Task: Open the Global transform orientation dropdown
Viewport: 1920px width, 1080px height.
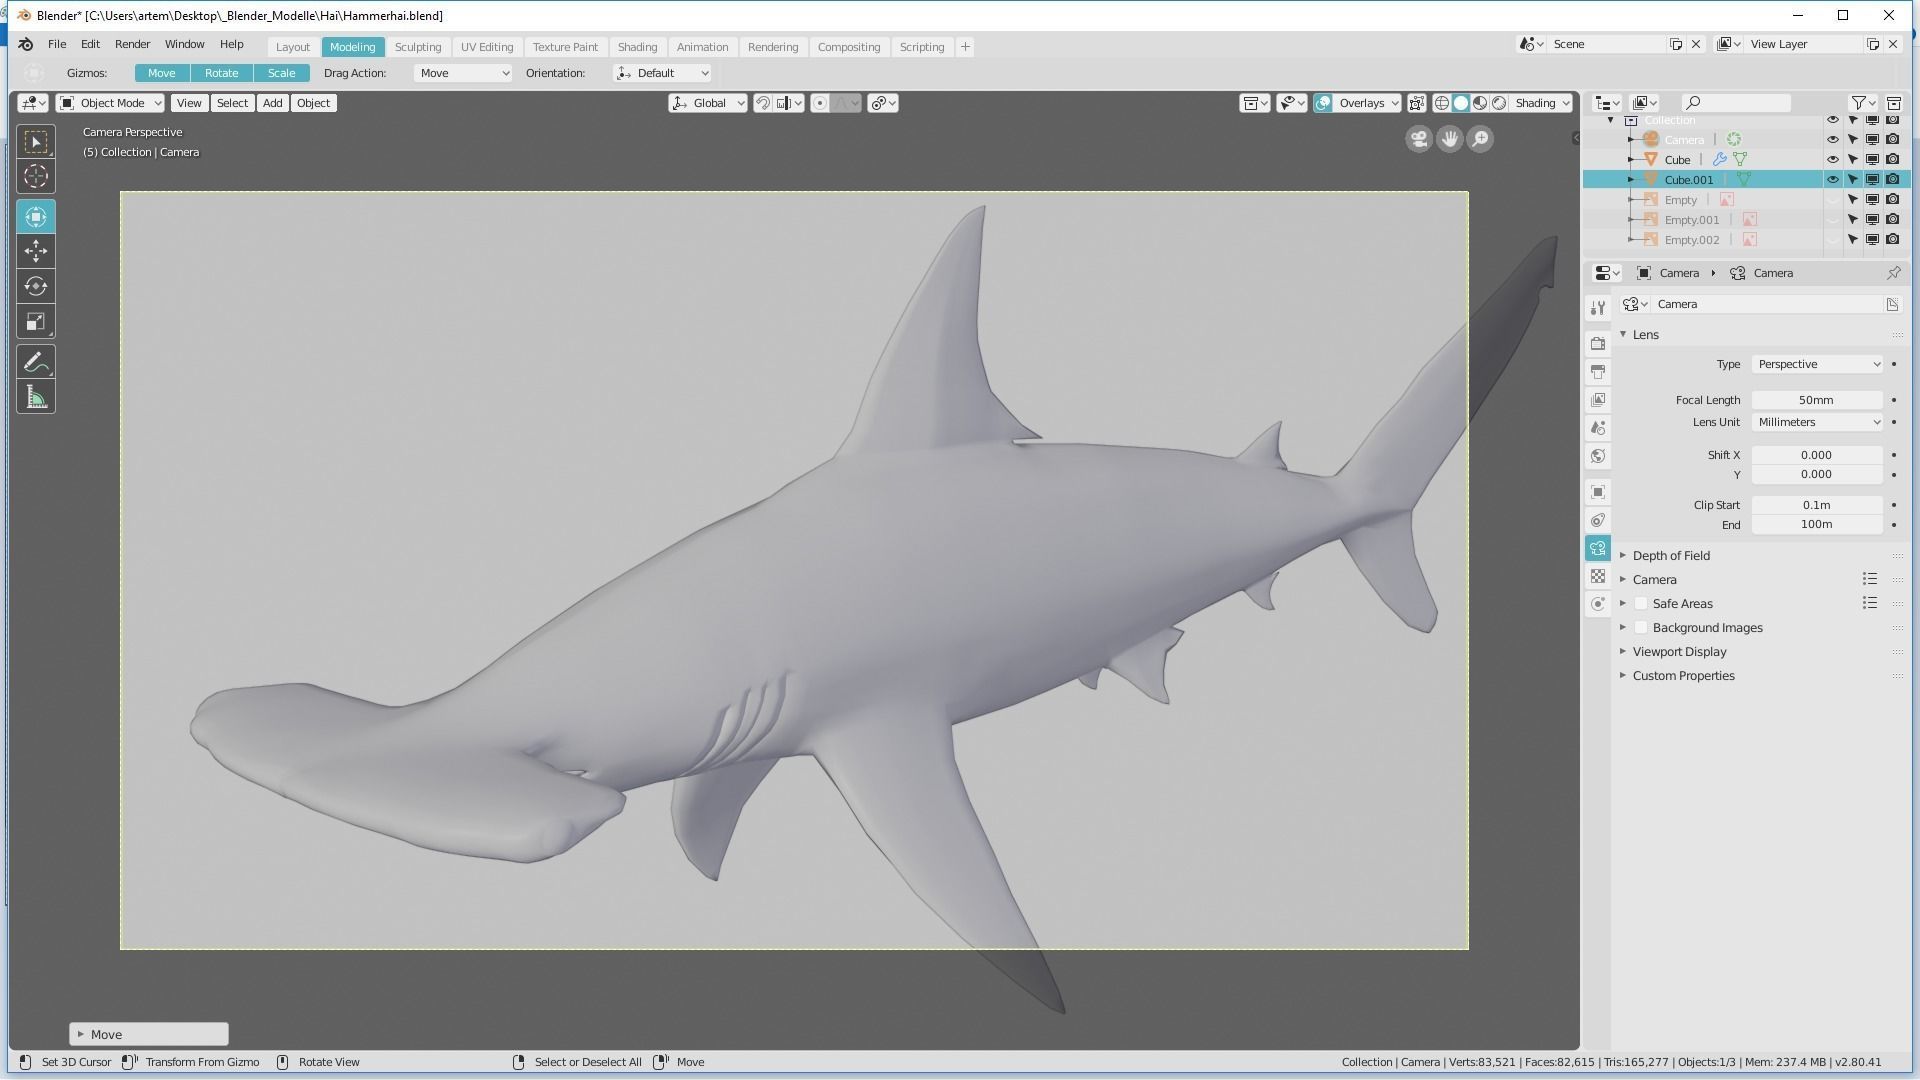Action: (708, 103)
